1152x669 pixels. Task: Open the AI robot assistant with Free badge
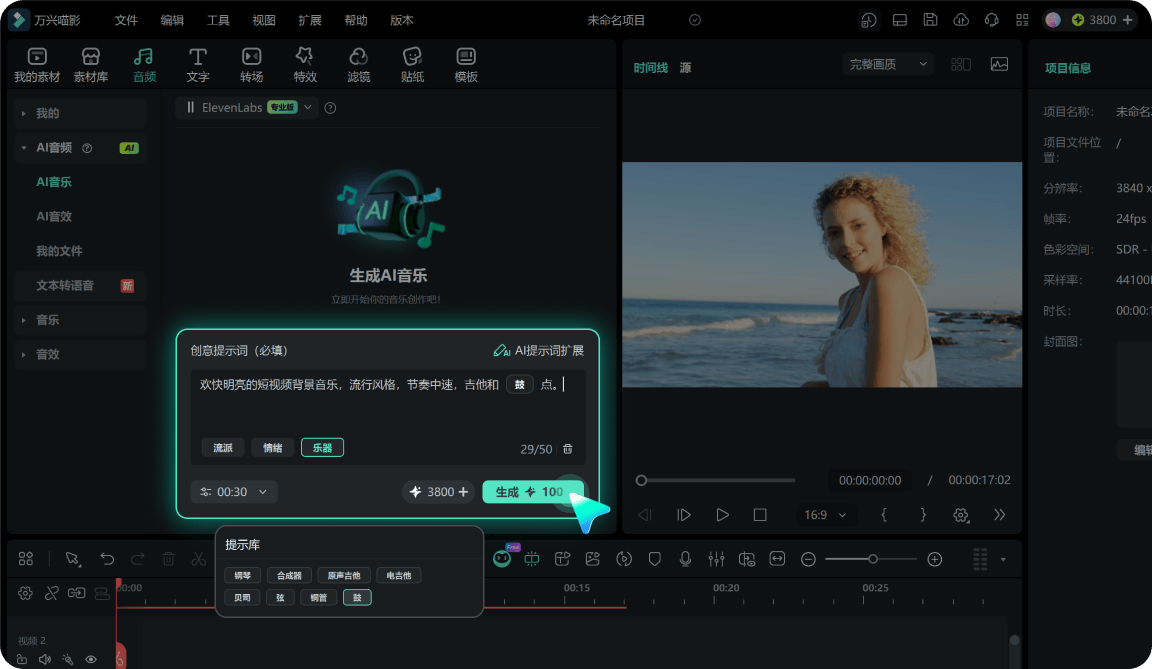pos(503,557)
